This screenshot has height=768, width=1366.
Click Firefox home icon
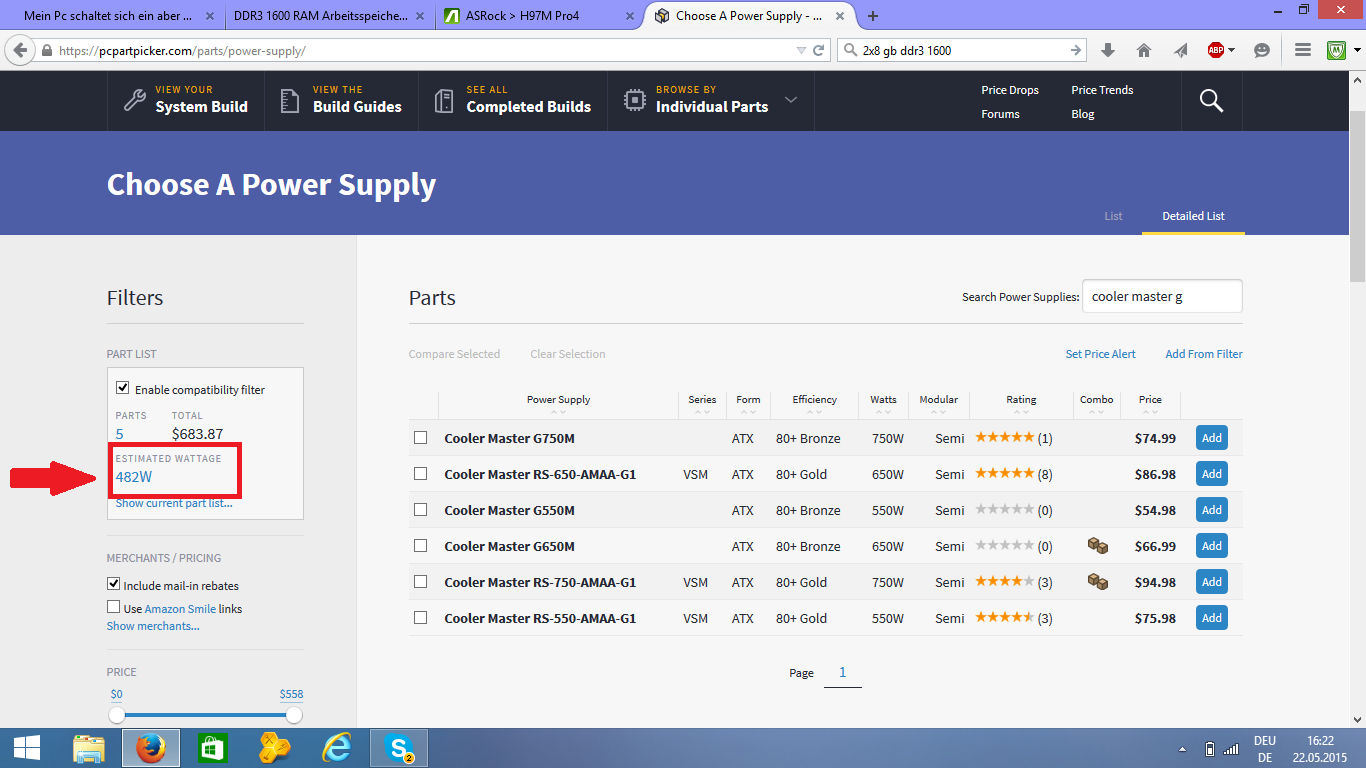point(1144,50)
